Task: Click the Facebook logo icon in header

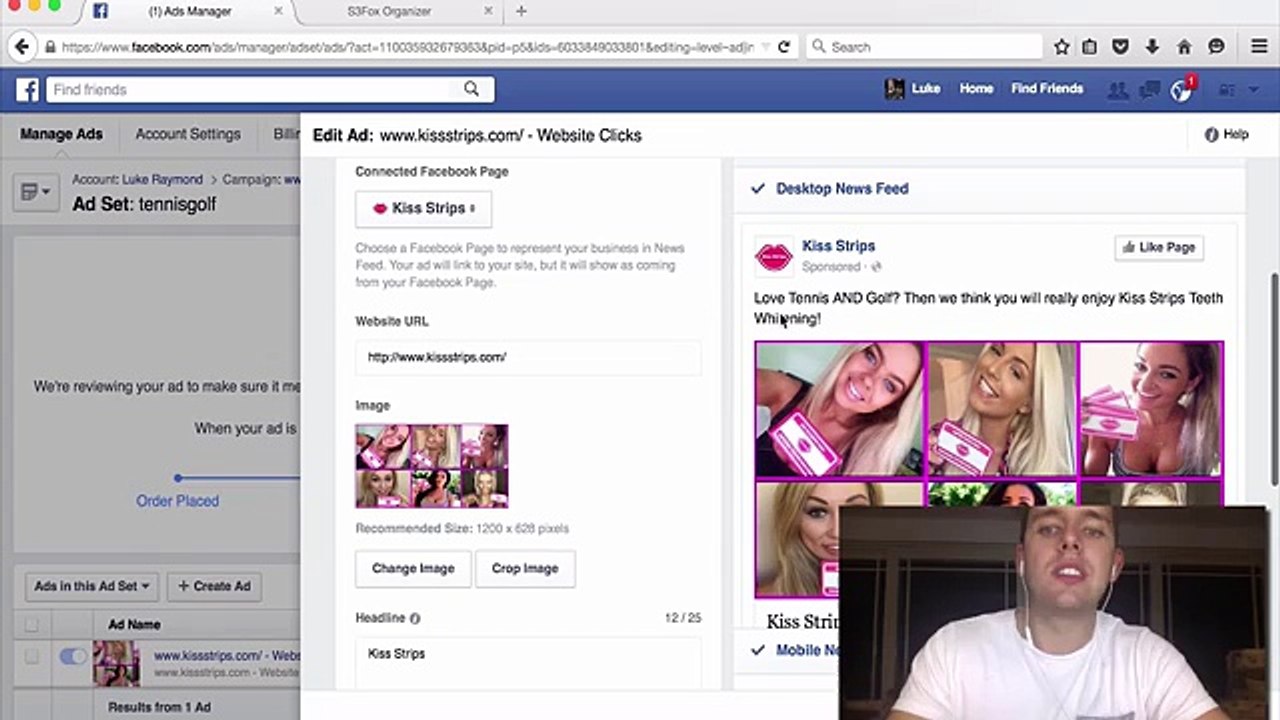Action: [28, 90]
